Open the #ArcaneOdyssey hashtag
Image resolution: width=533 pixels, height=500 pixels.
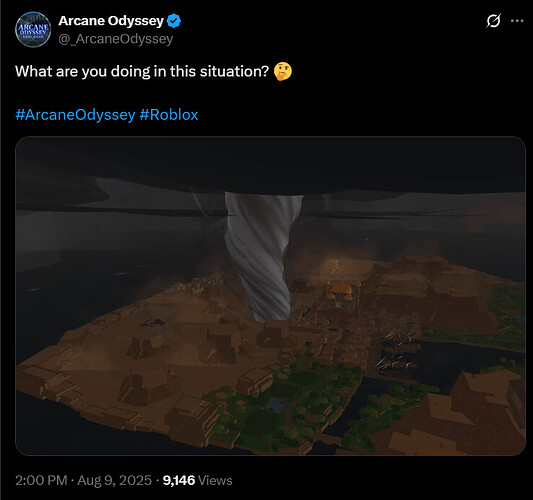[x=75, y=115]
